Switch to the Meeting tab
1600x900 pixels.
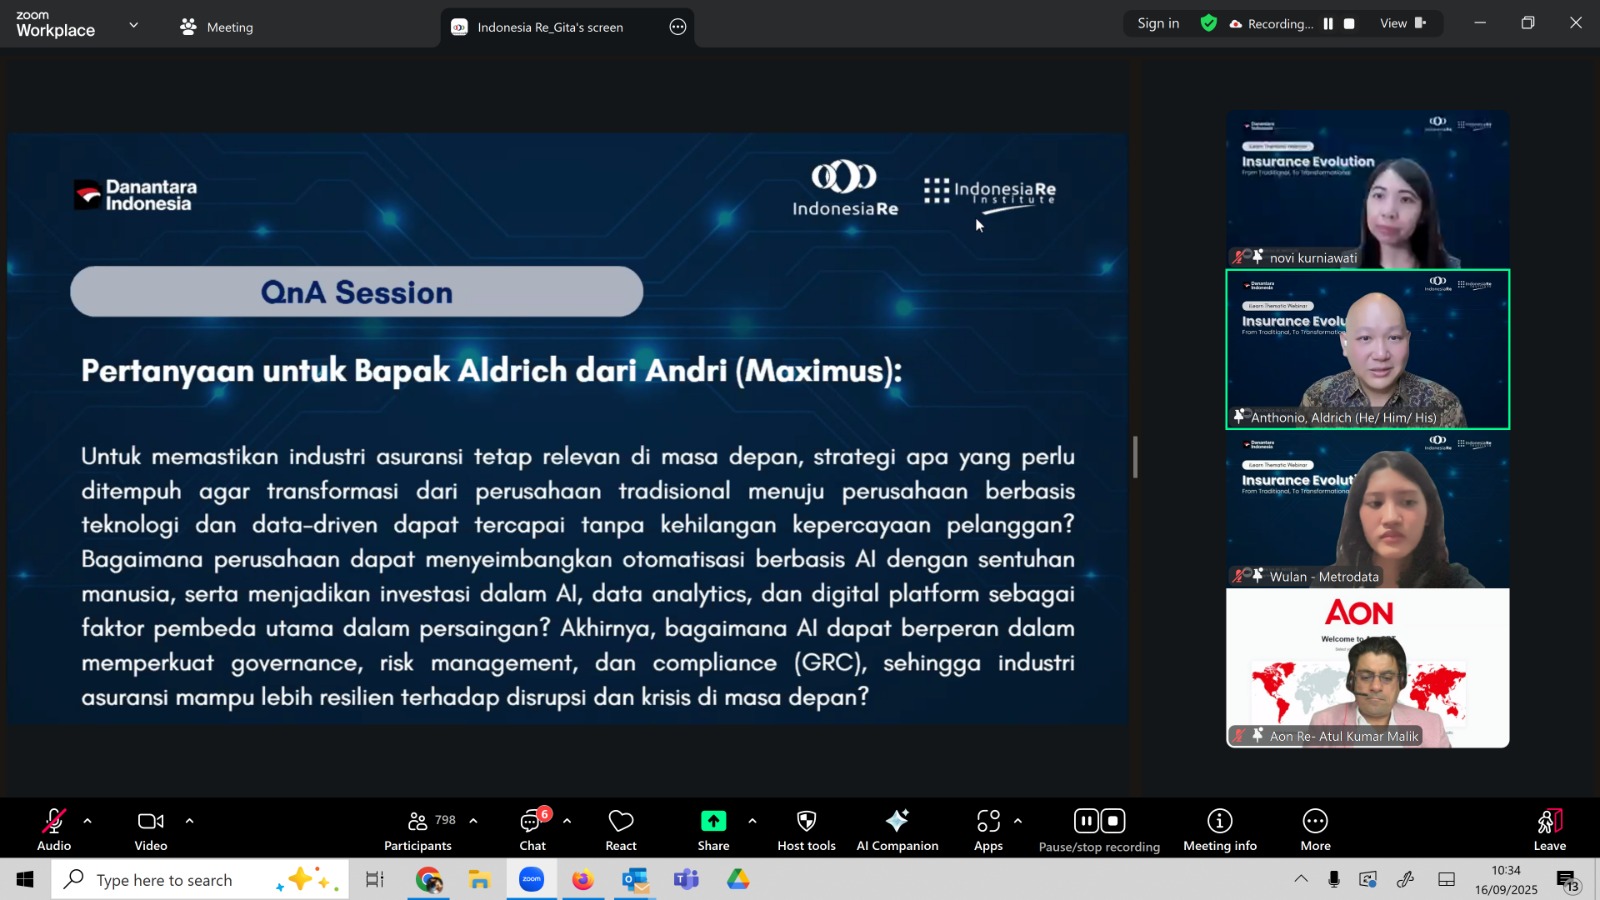point(217,27)
